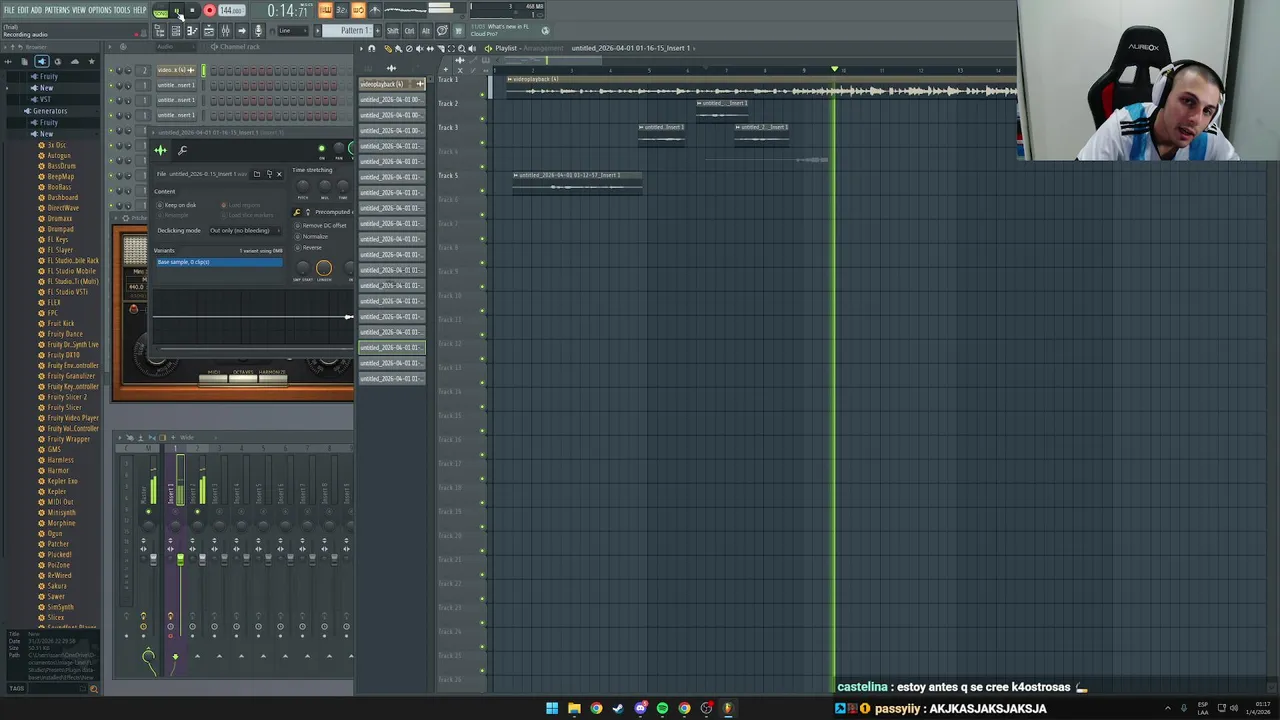The height and width of the screenshot is (720, 1280).
Task: Expand the VST folder in Browser
Action: point(45,100)
